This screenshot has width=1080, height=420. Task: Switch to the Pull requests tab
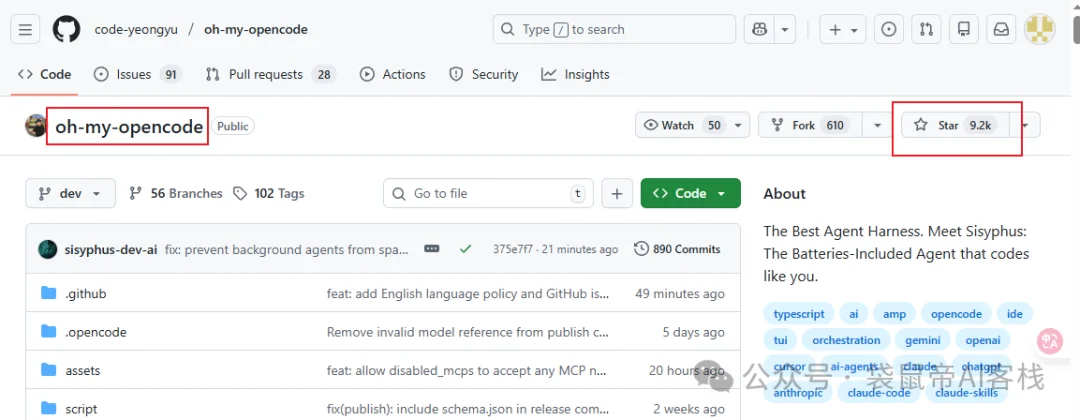pos(271,74)
